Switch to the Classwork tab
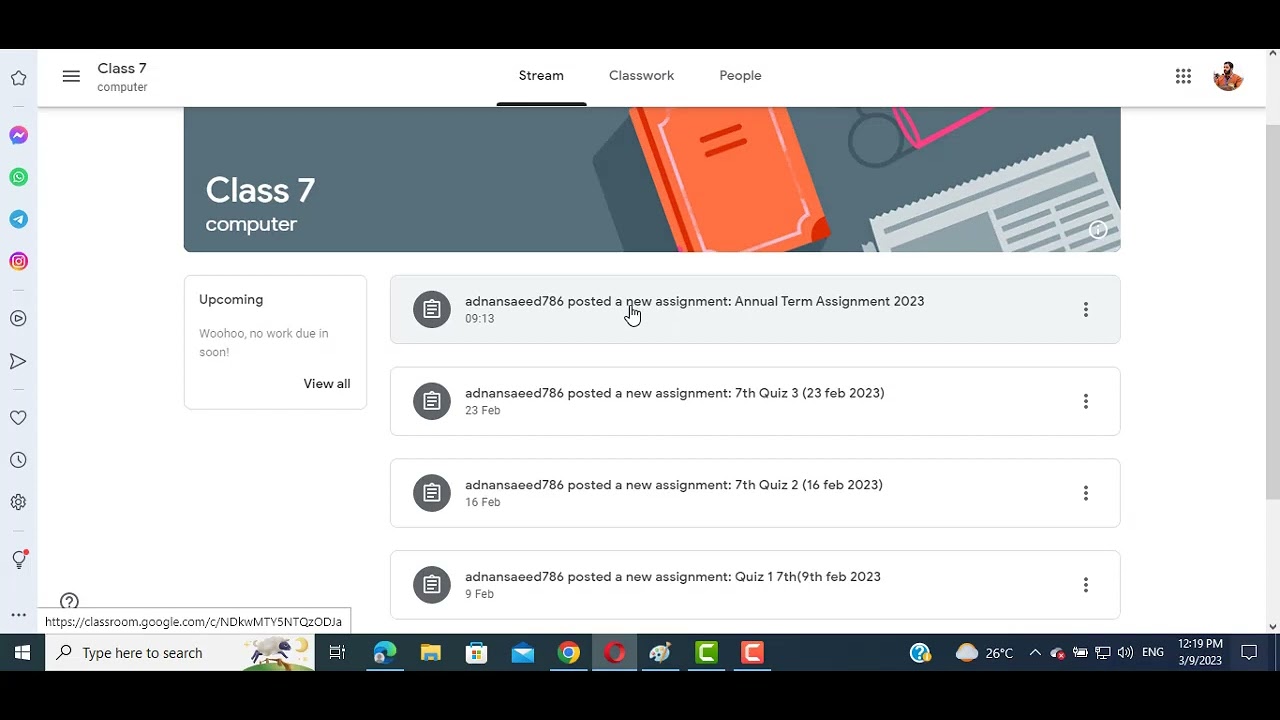Image resolution: width=1280 pixels, height=720 pixels. (641, 76)
